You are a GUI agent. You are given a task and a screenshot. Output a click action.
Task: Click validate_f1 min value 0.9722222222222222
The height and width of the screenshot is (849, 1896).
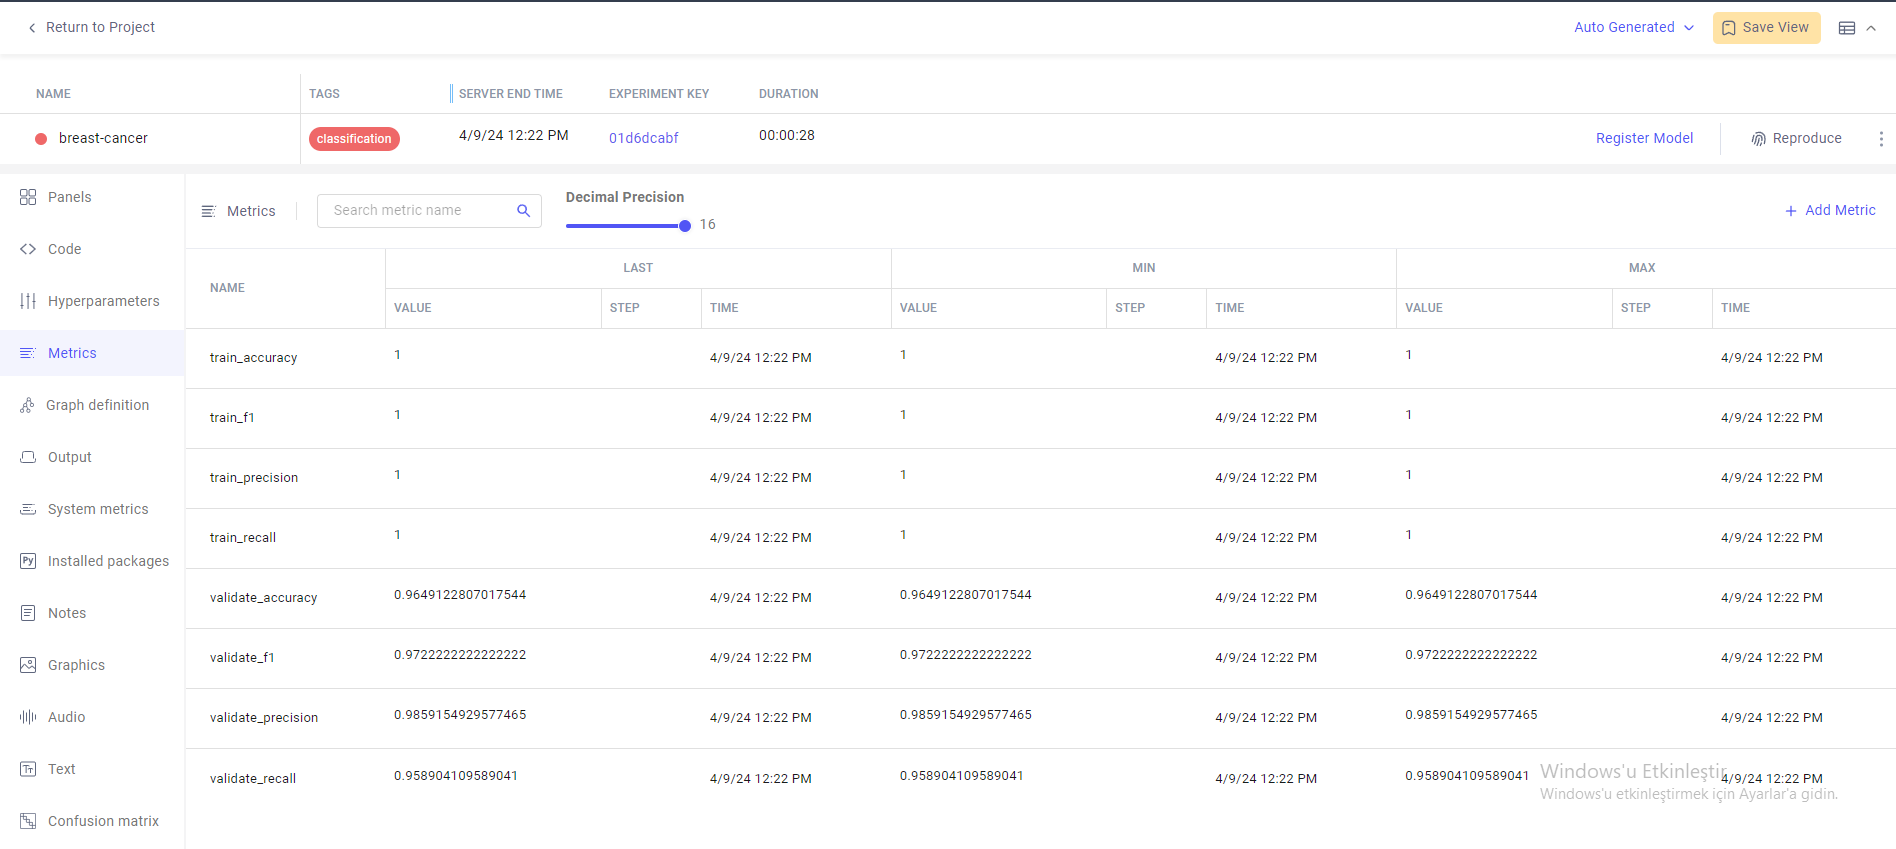[965, 655]
